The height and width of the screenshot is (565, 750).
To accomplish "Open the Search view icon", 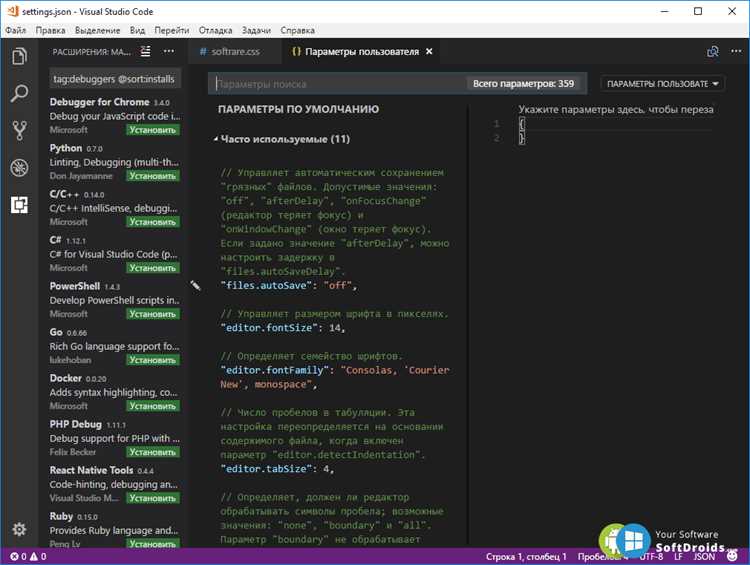I will [x=19, y=93].
